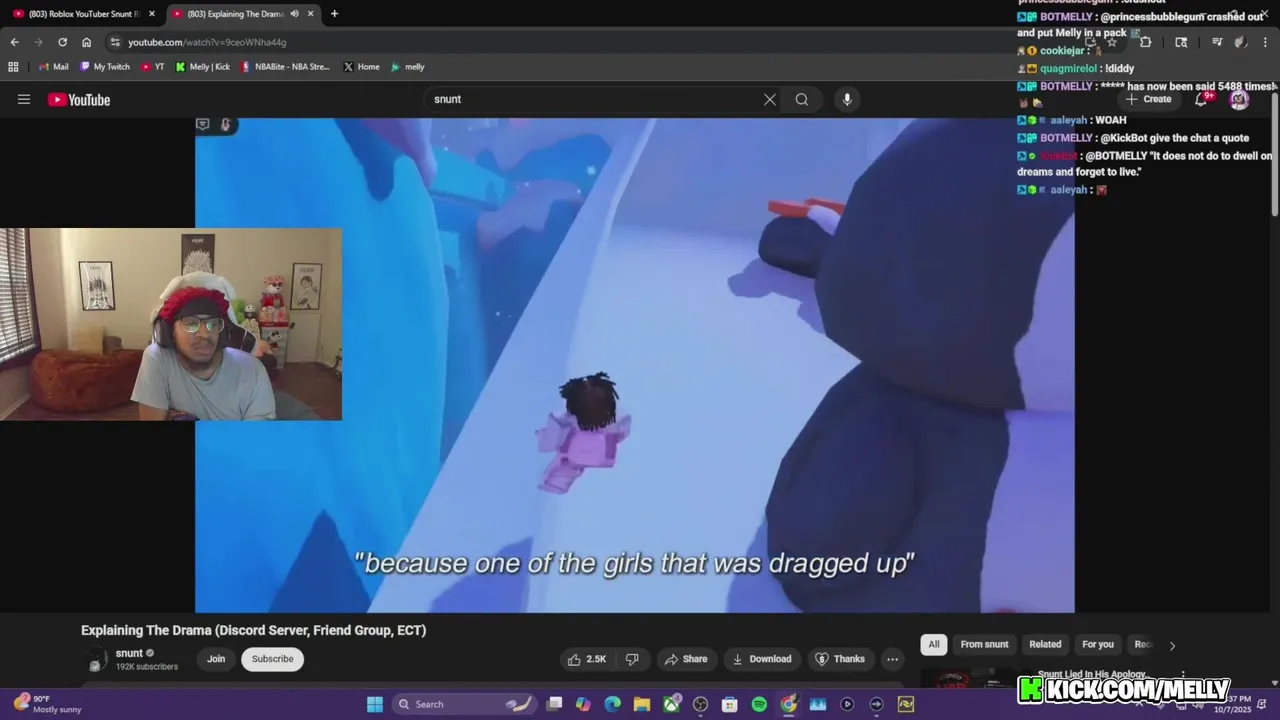Viewport: 1280px width, 720px height.
Task: Go back with browser back arrow
Action: click(x=14, y=42)
